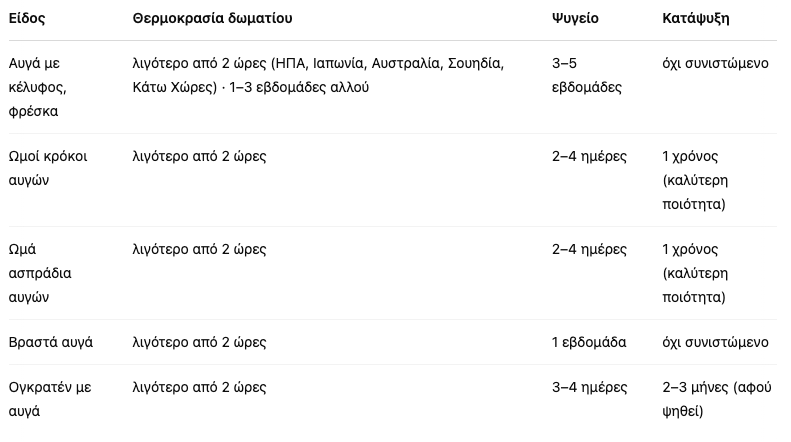Click the Είδος column header
Screen dimensions: 791x442
tap(27, 19)
